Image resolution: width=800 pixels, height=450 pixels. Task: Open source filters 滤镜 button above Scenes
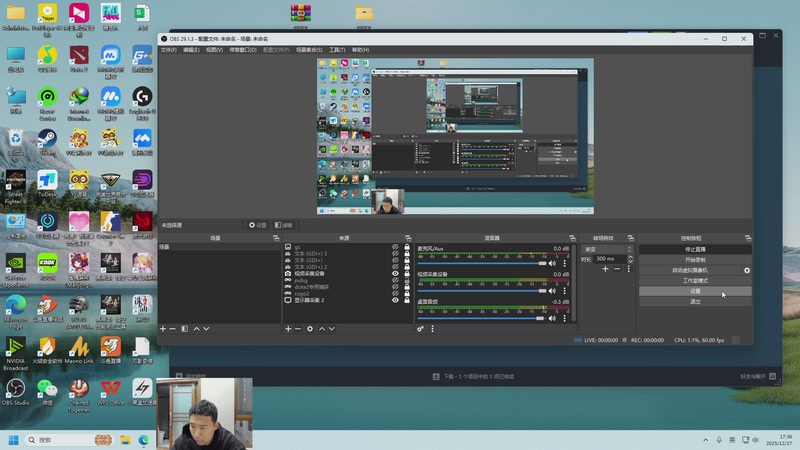tap(284, 225)
